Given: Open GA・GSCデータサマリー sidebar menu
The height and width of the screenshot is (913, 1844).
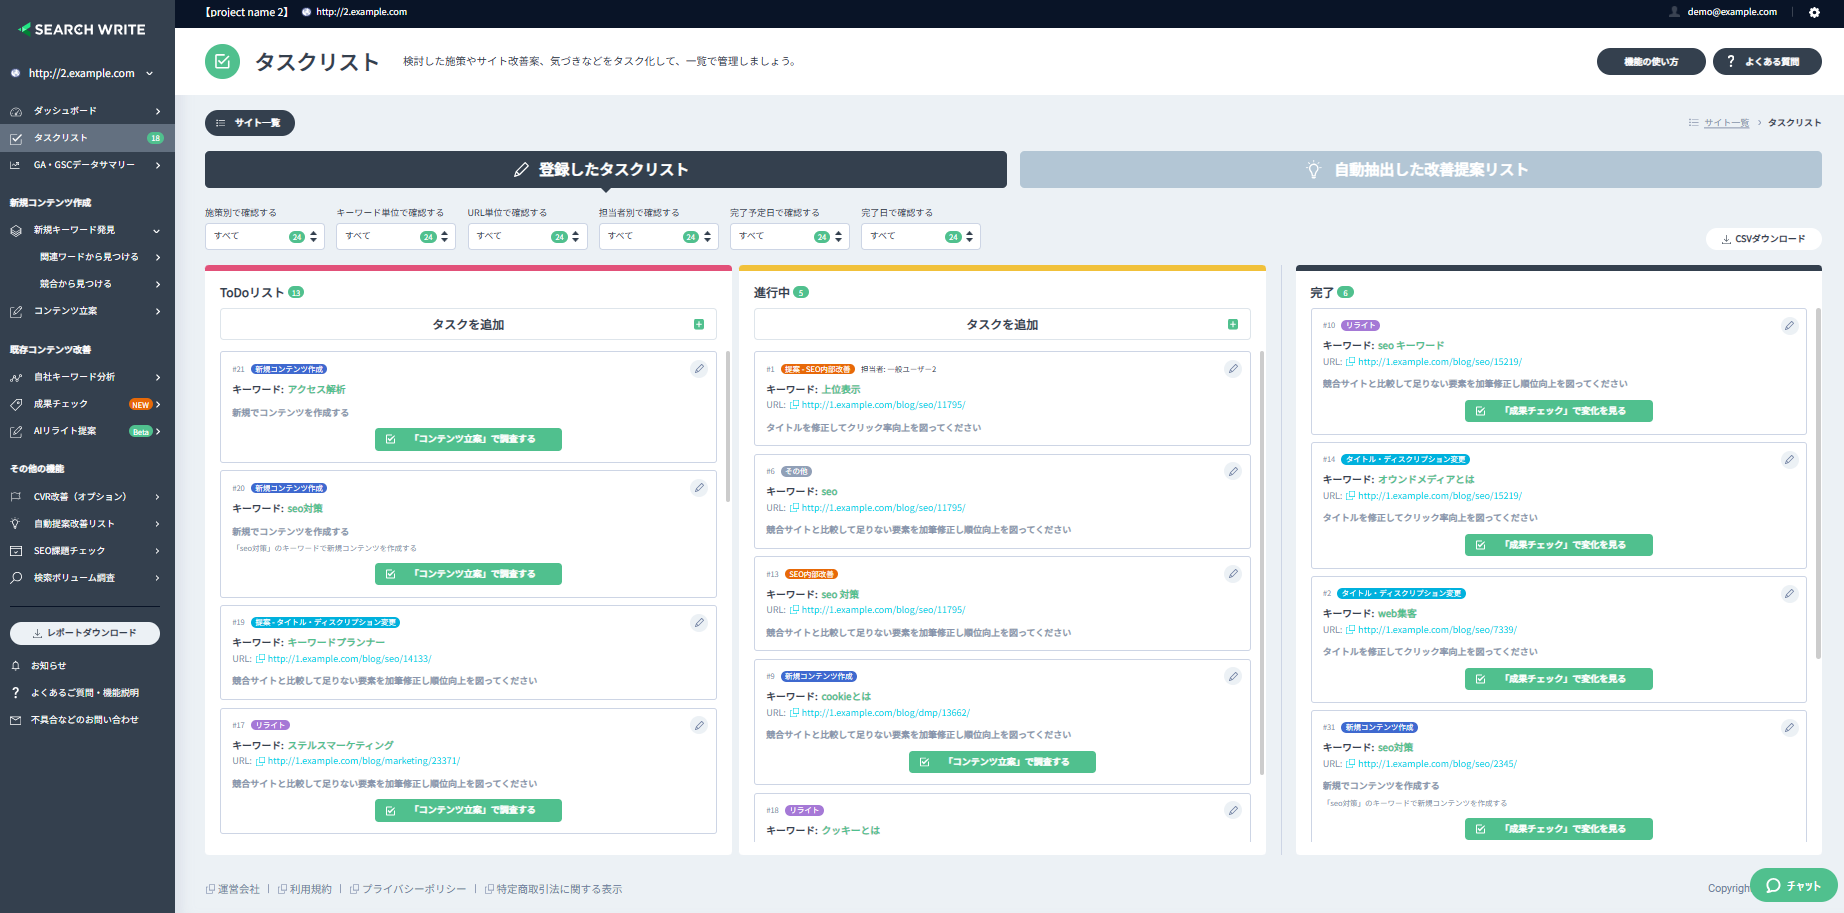Looking at the screenshot, I should point(87,165).
